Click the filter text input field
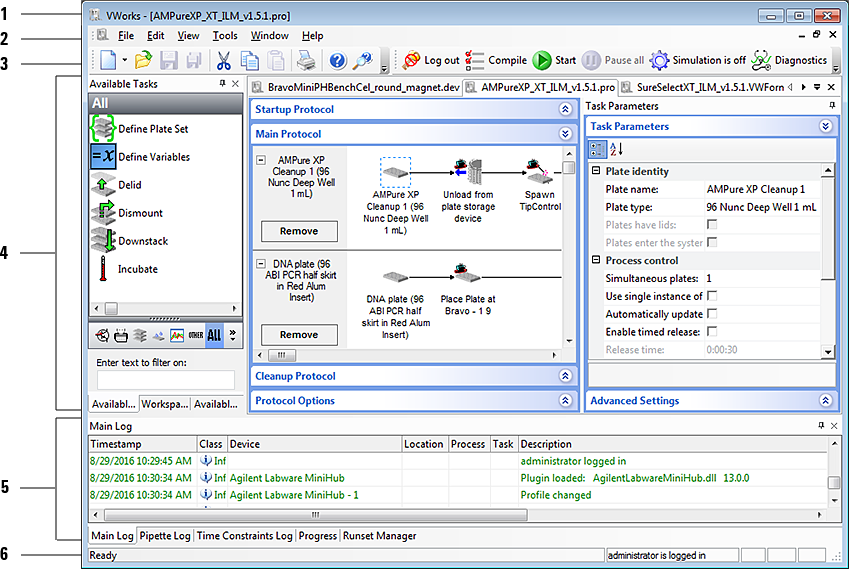849x570 pixels. (166, 380)
